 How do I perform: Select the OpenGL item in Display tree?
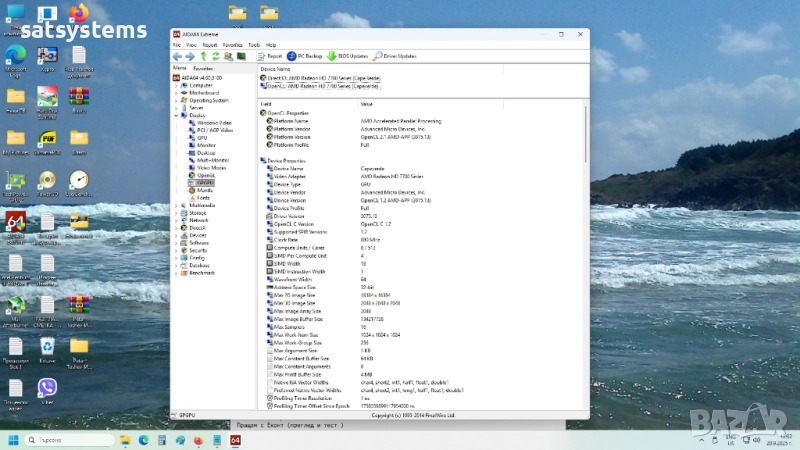point(205,174)
